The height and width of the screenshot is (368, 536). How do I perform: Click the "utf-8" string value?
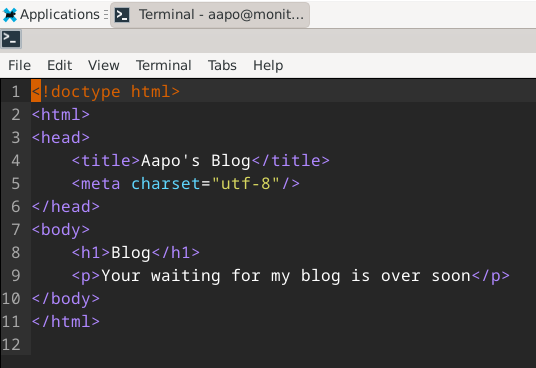(245, 183)
